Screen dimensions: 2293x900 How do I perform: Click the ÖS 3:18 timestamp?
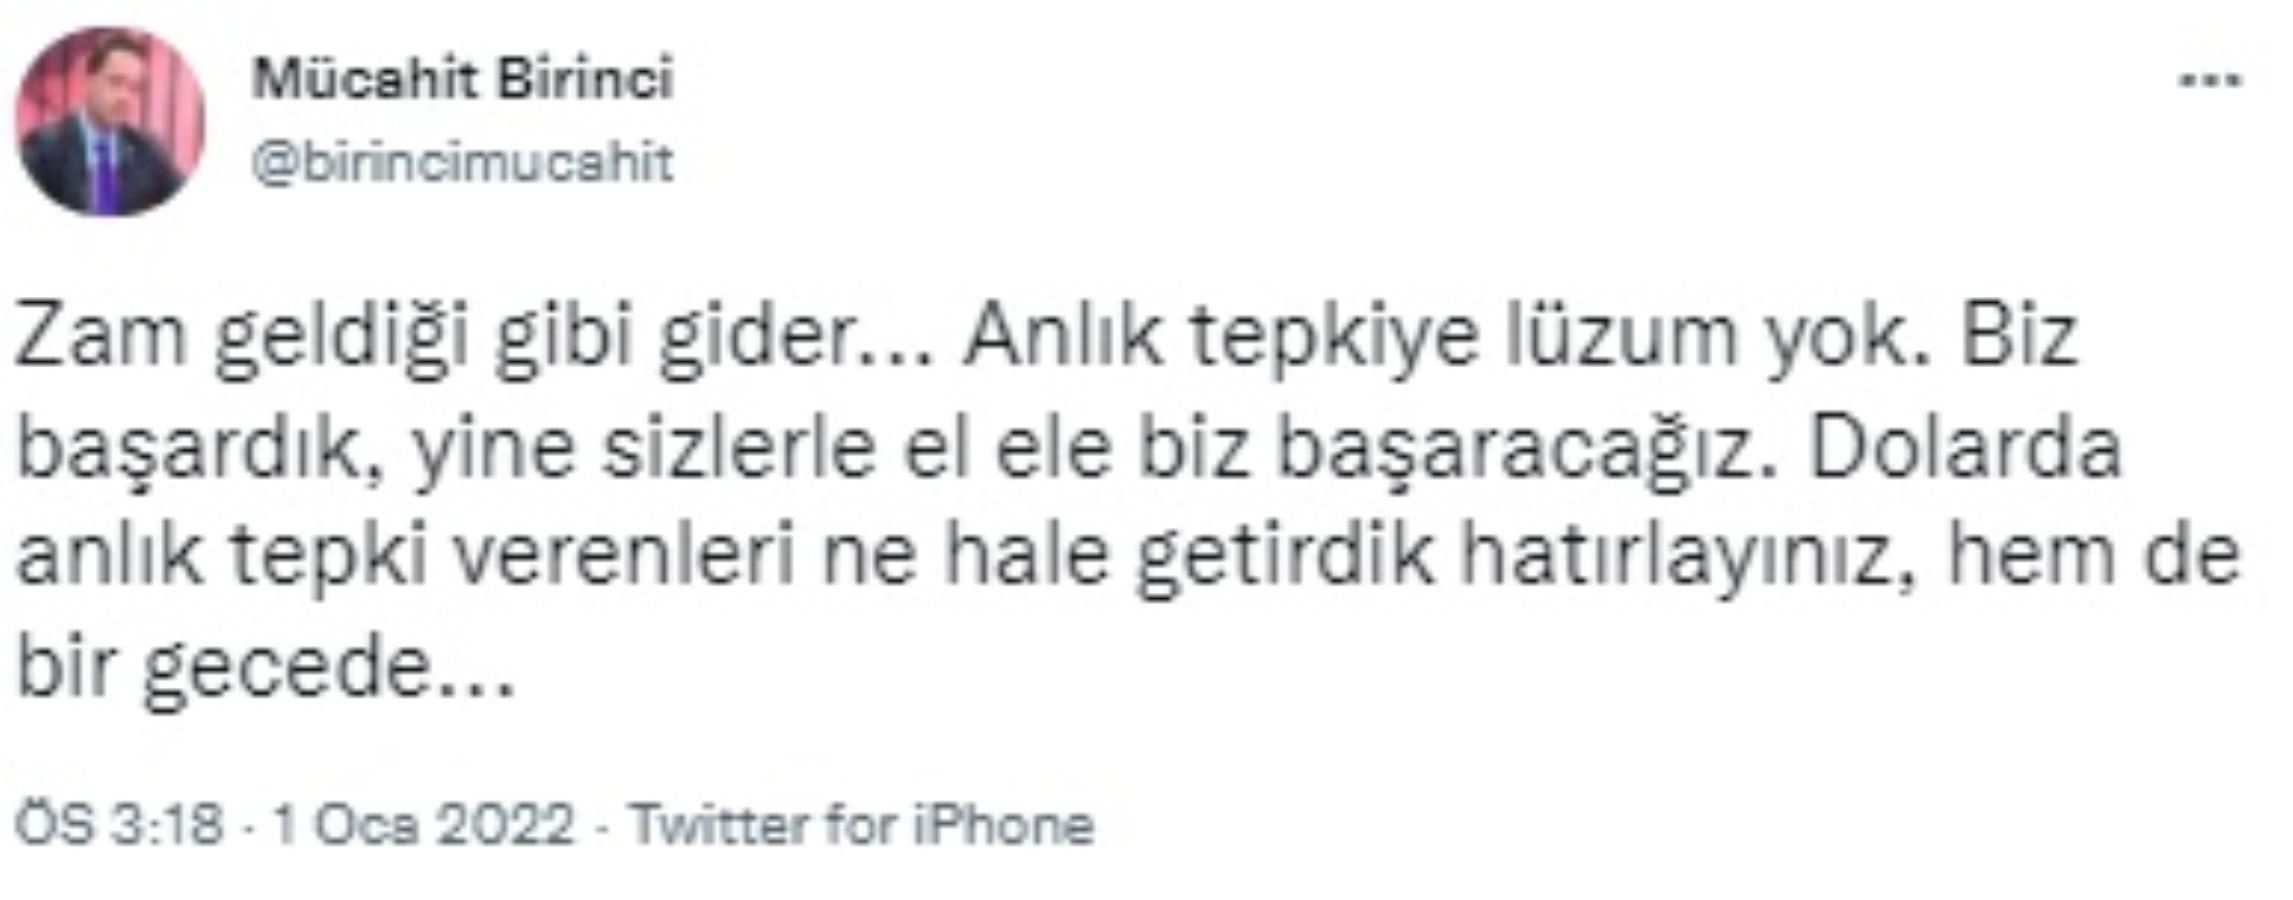pyautogui.click(x=118, y=826)
